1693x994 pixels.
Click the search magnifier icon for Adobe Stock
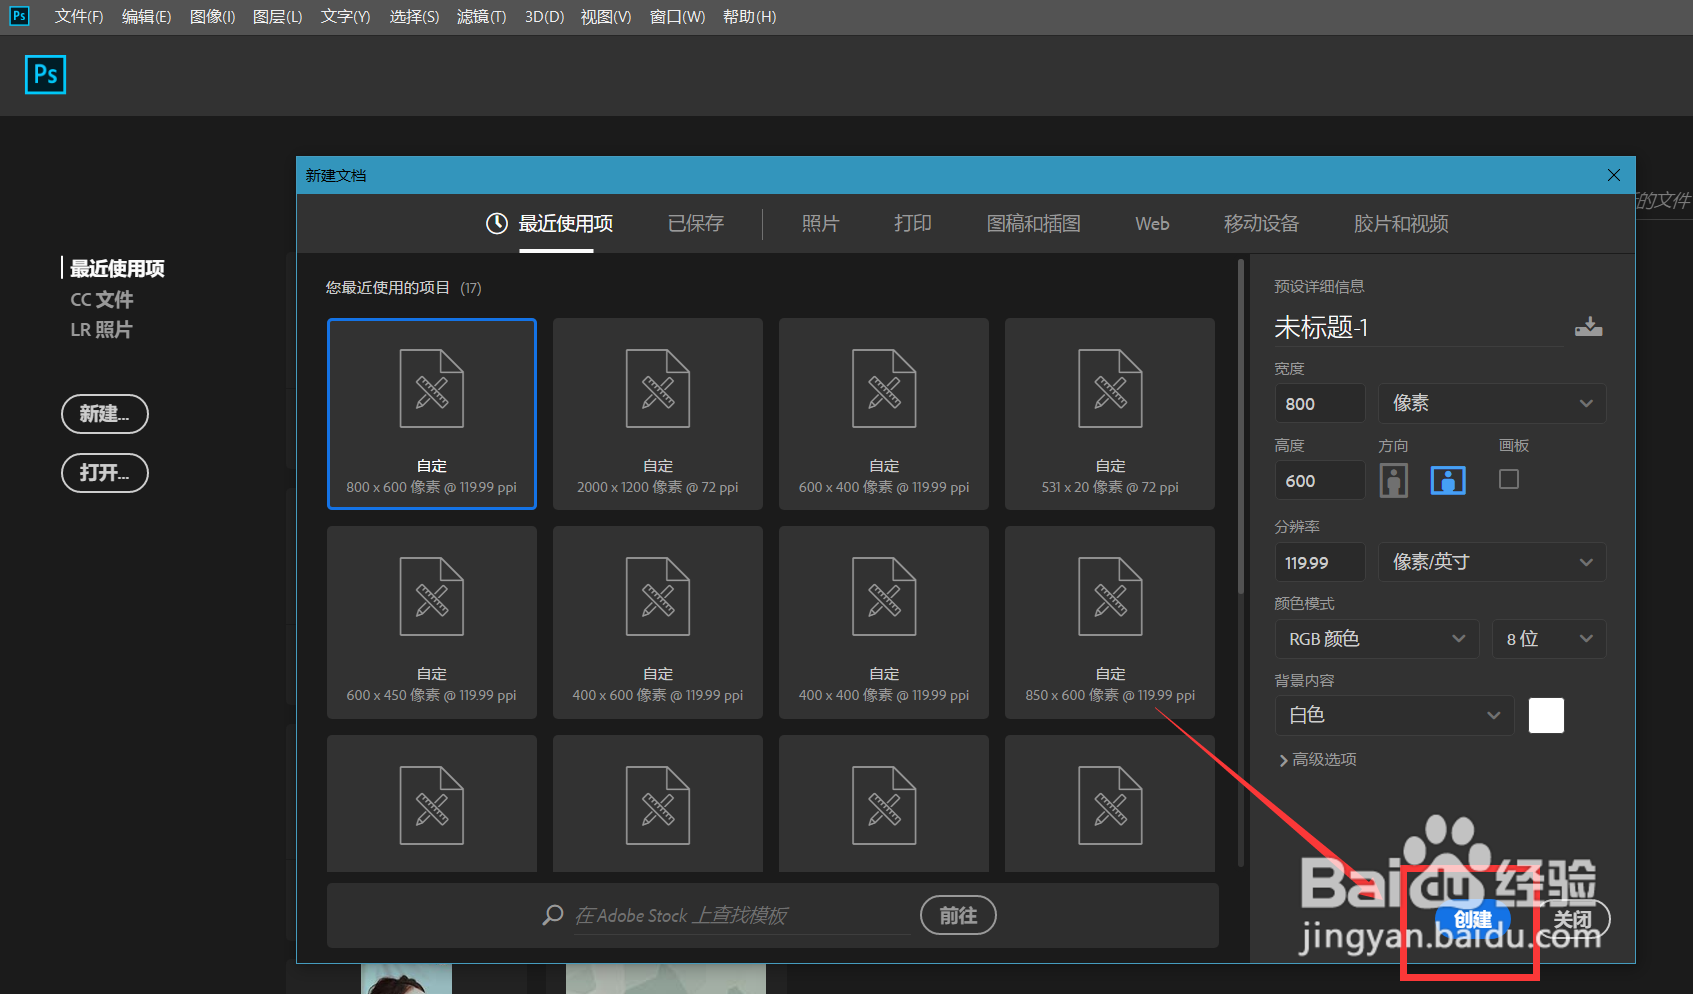pyautogui.click(x=552, y=915)
